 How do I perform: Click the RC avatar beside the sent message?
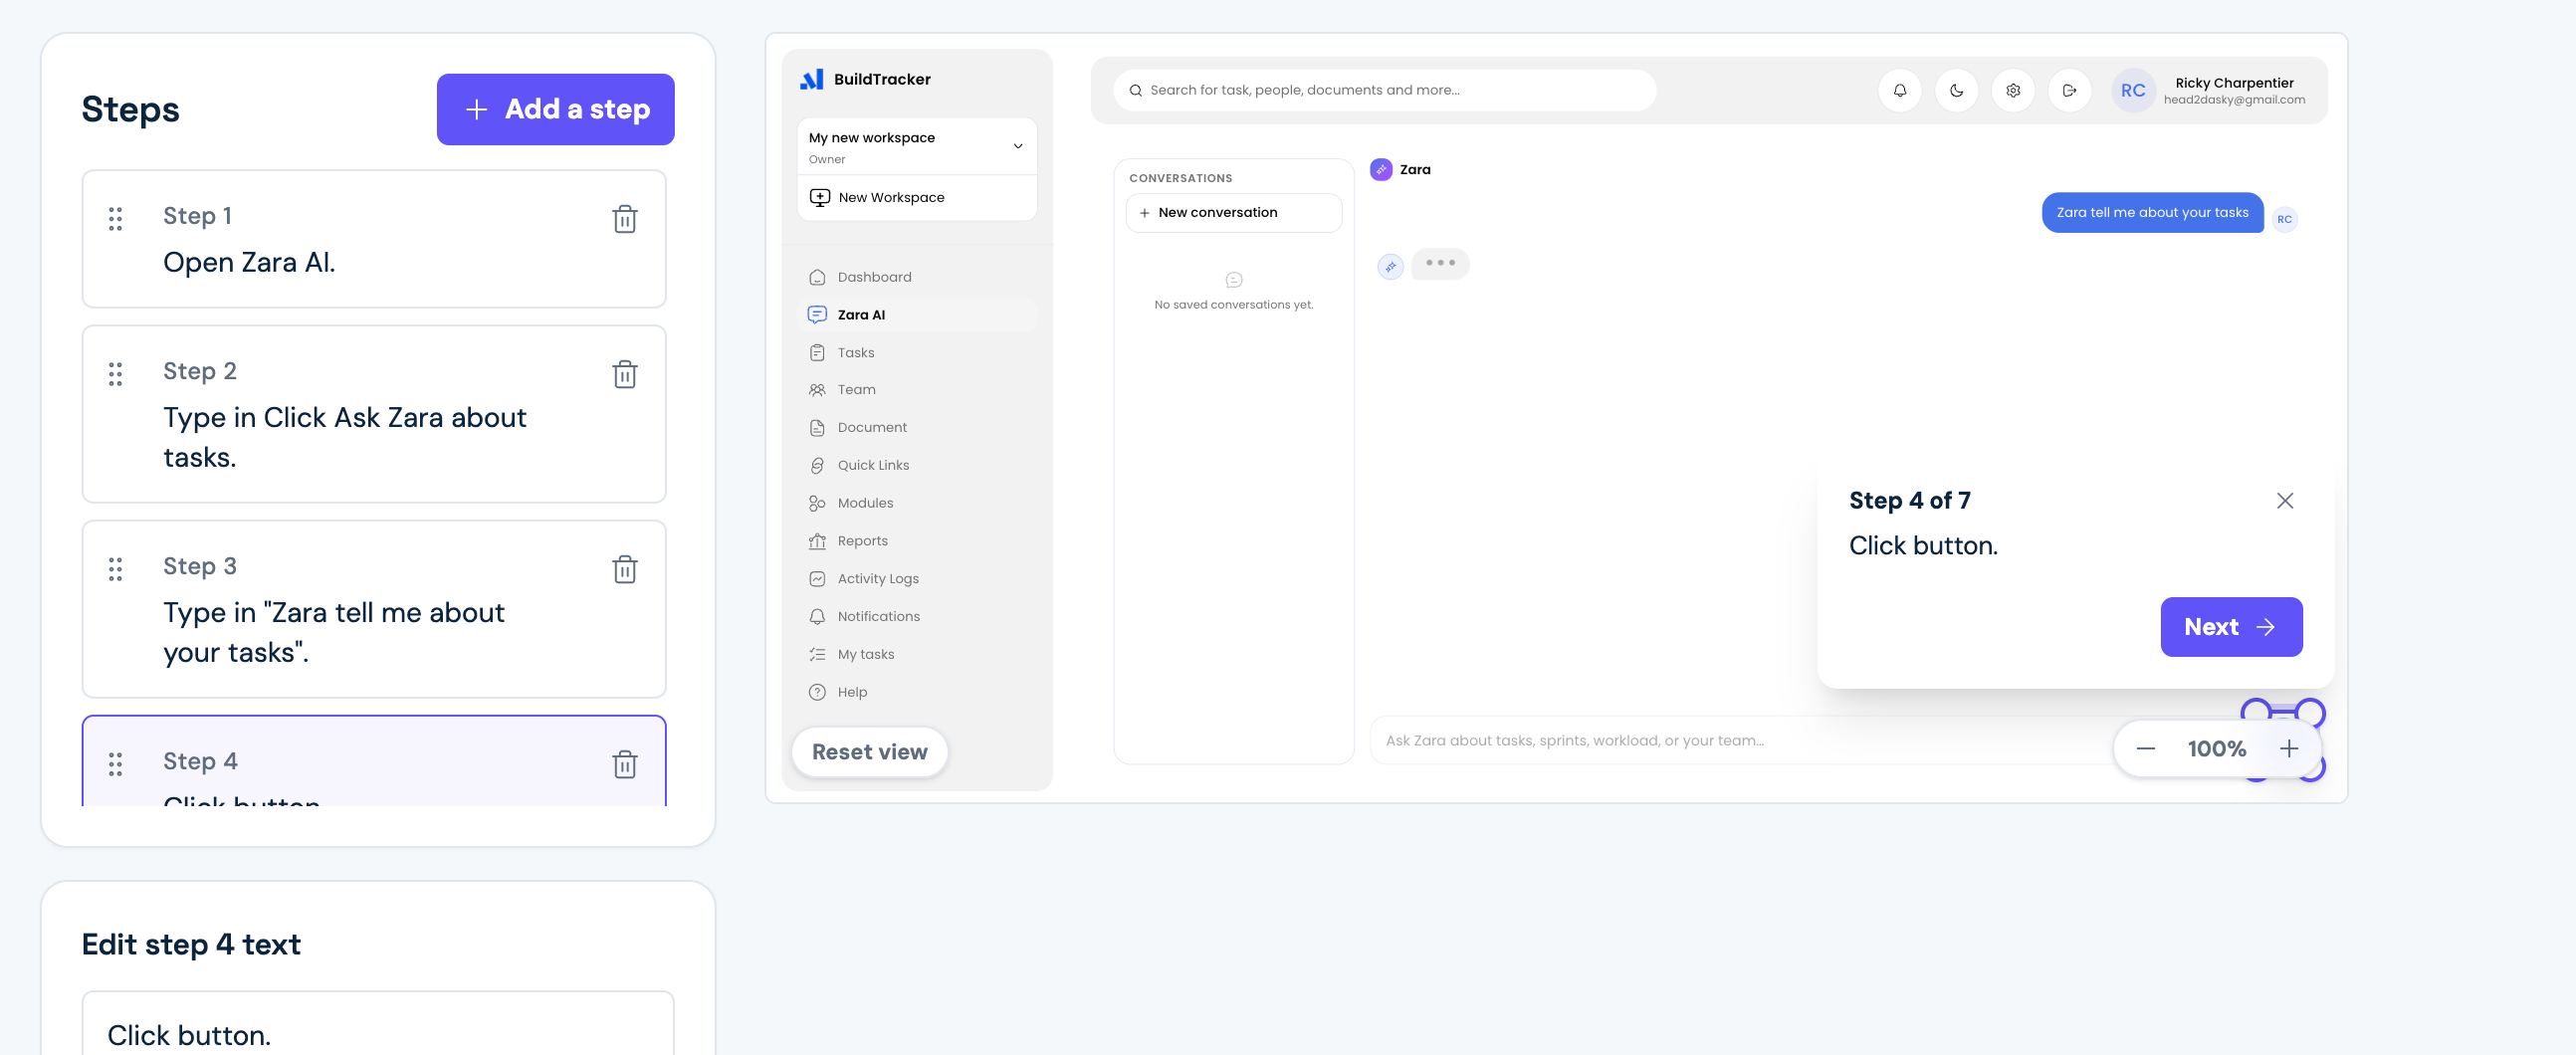2284,219
